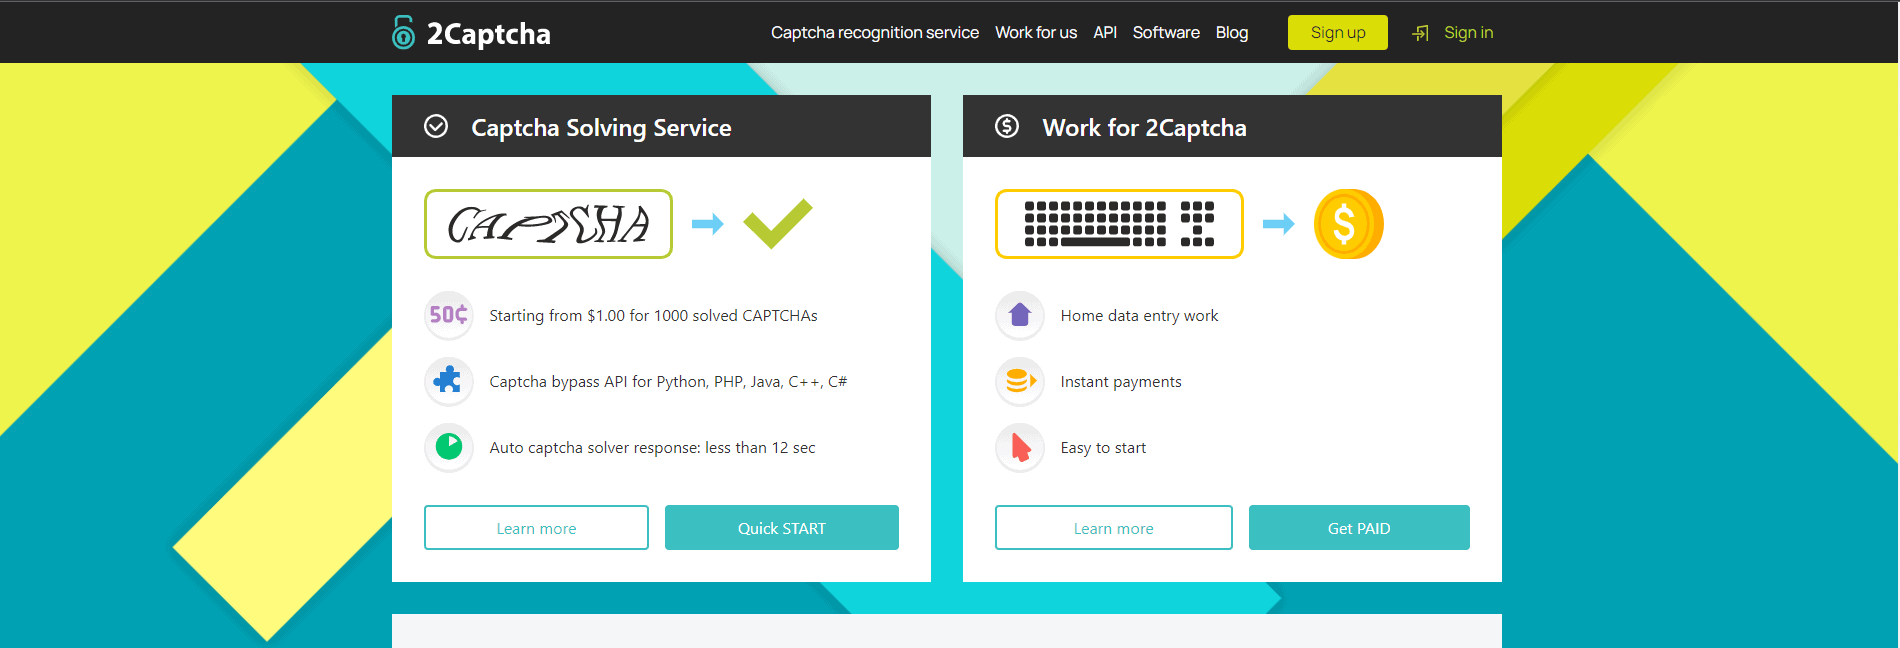This screenshot has height=648, width=1900.
Task: Click the dollar circle icon beside Work for 2Captcha
Action: click(1007, 126)
